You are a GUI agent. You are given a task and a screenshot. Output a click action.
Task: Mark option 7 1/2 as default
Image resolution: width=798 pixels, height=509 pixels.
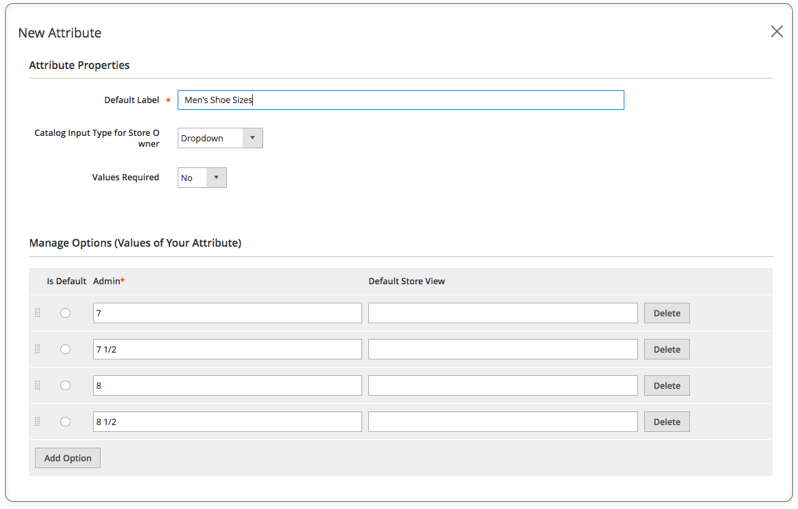[x=65, y=349]
